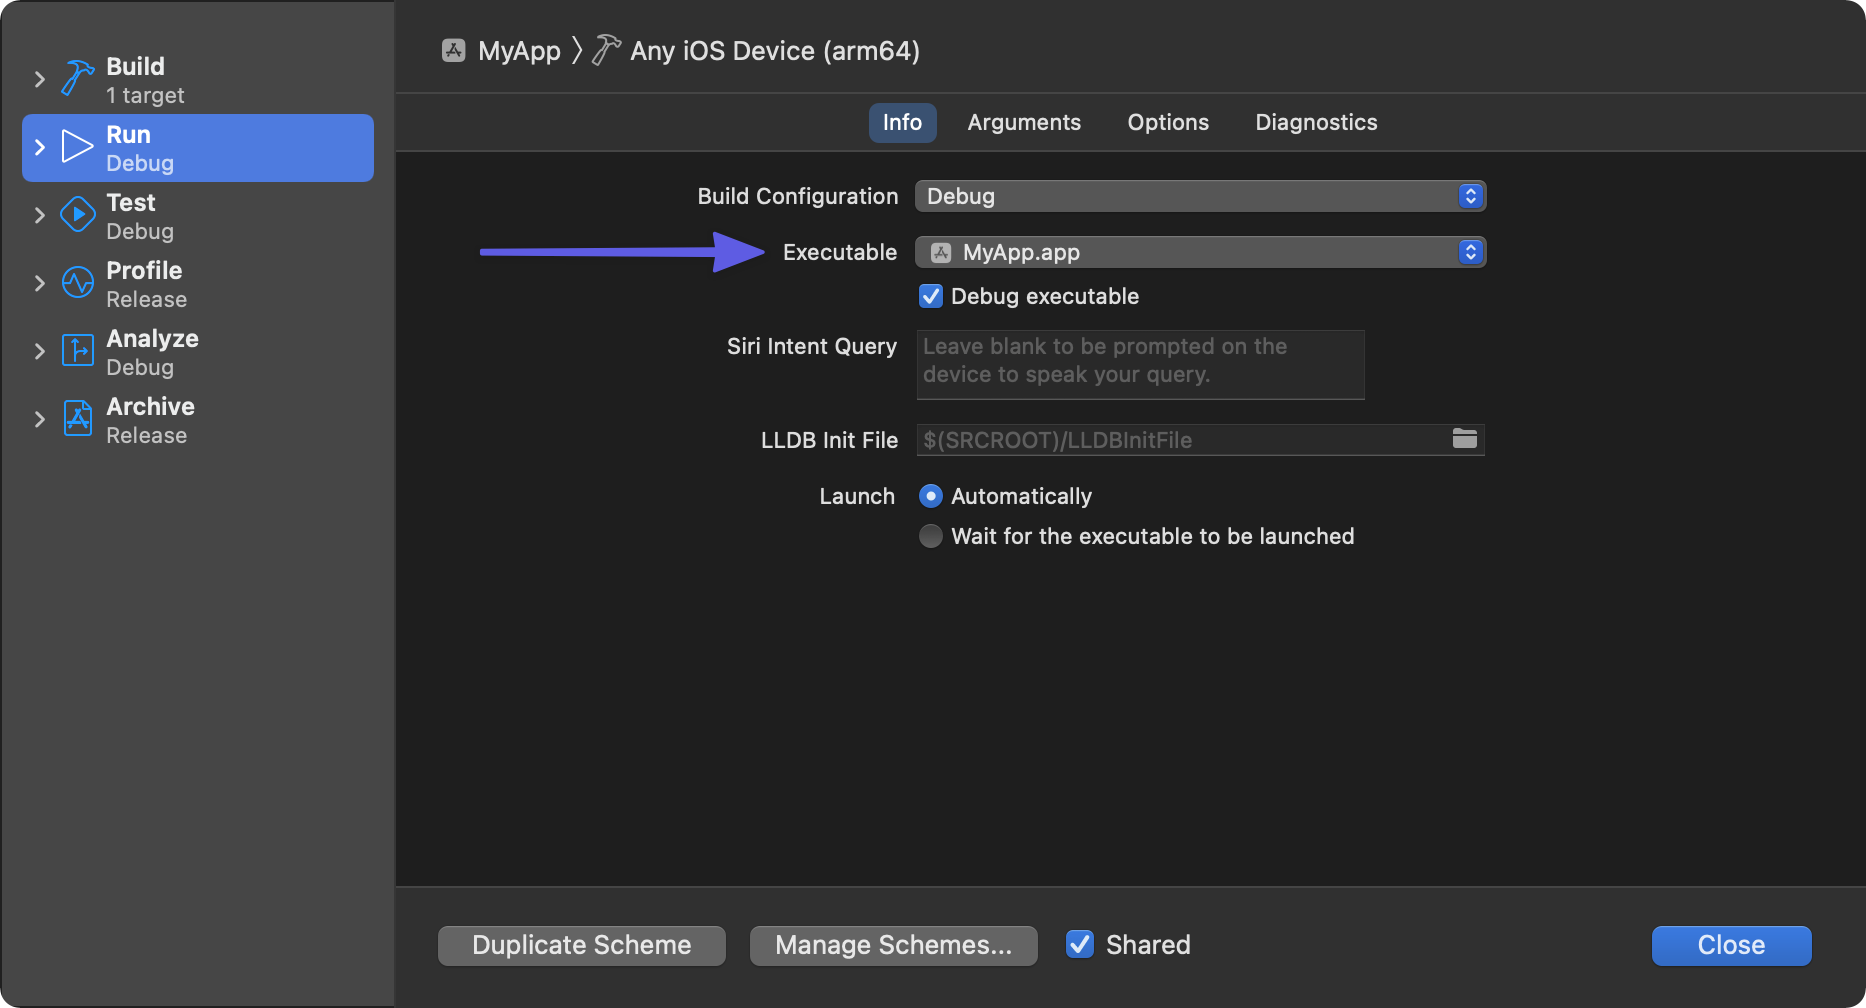Select the Test action icon in sidebar

pos(77,215)
